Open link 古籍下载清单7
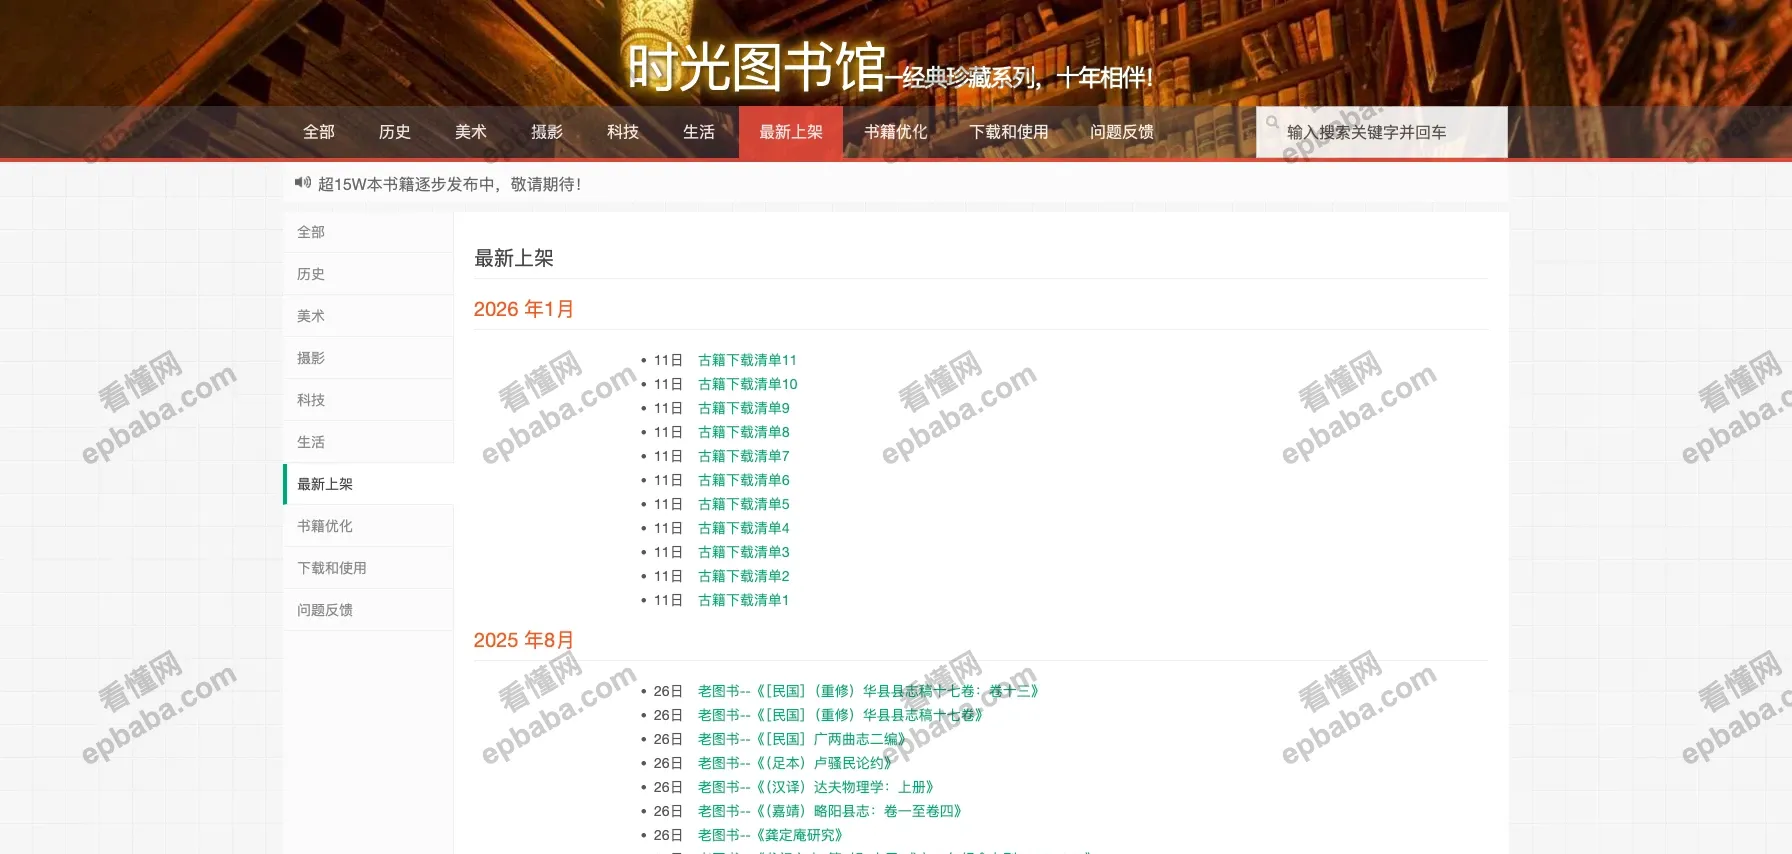The height and width of the screenshot is (854, 1792). [744, 456]
